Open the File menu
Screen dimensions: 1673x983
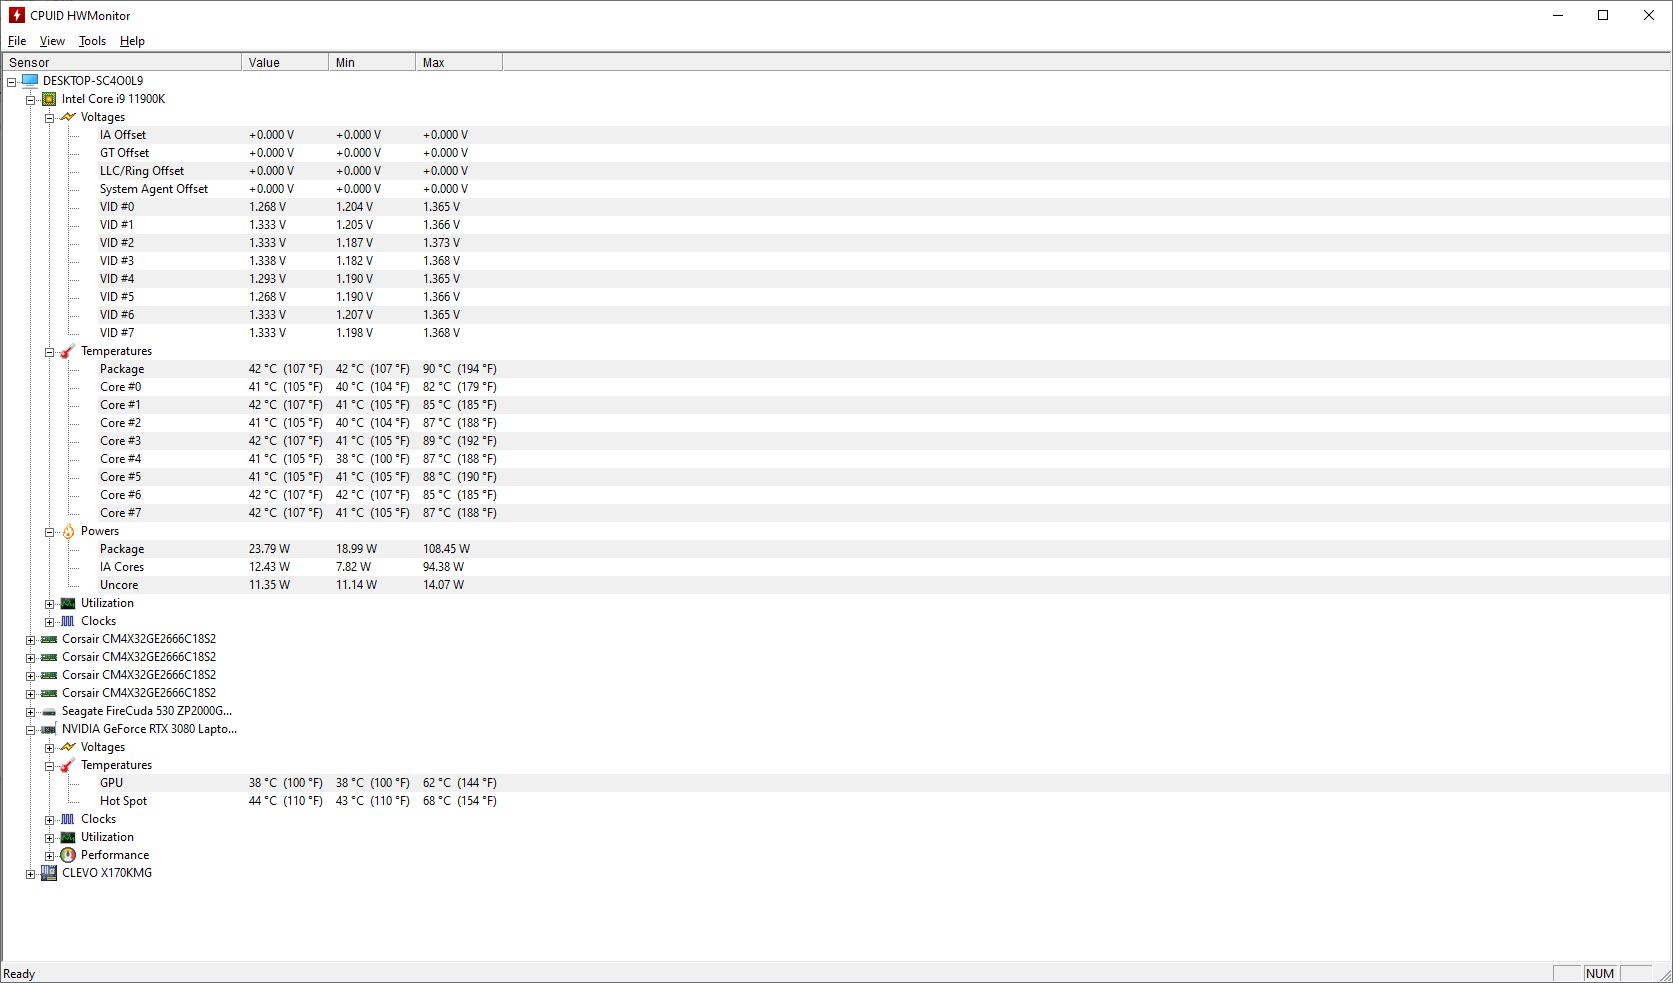click(x=17, y=41)
